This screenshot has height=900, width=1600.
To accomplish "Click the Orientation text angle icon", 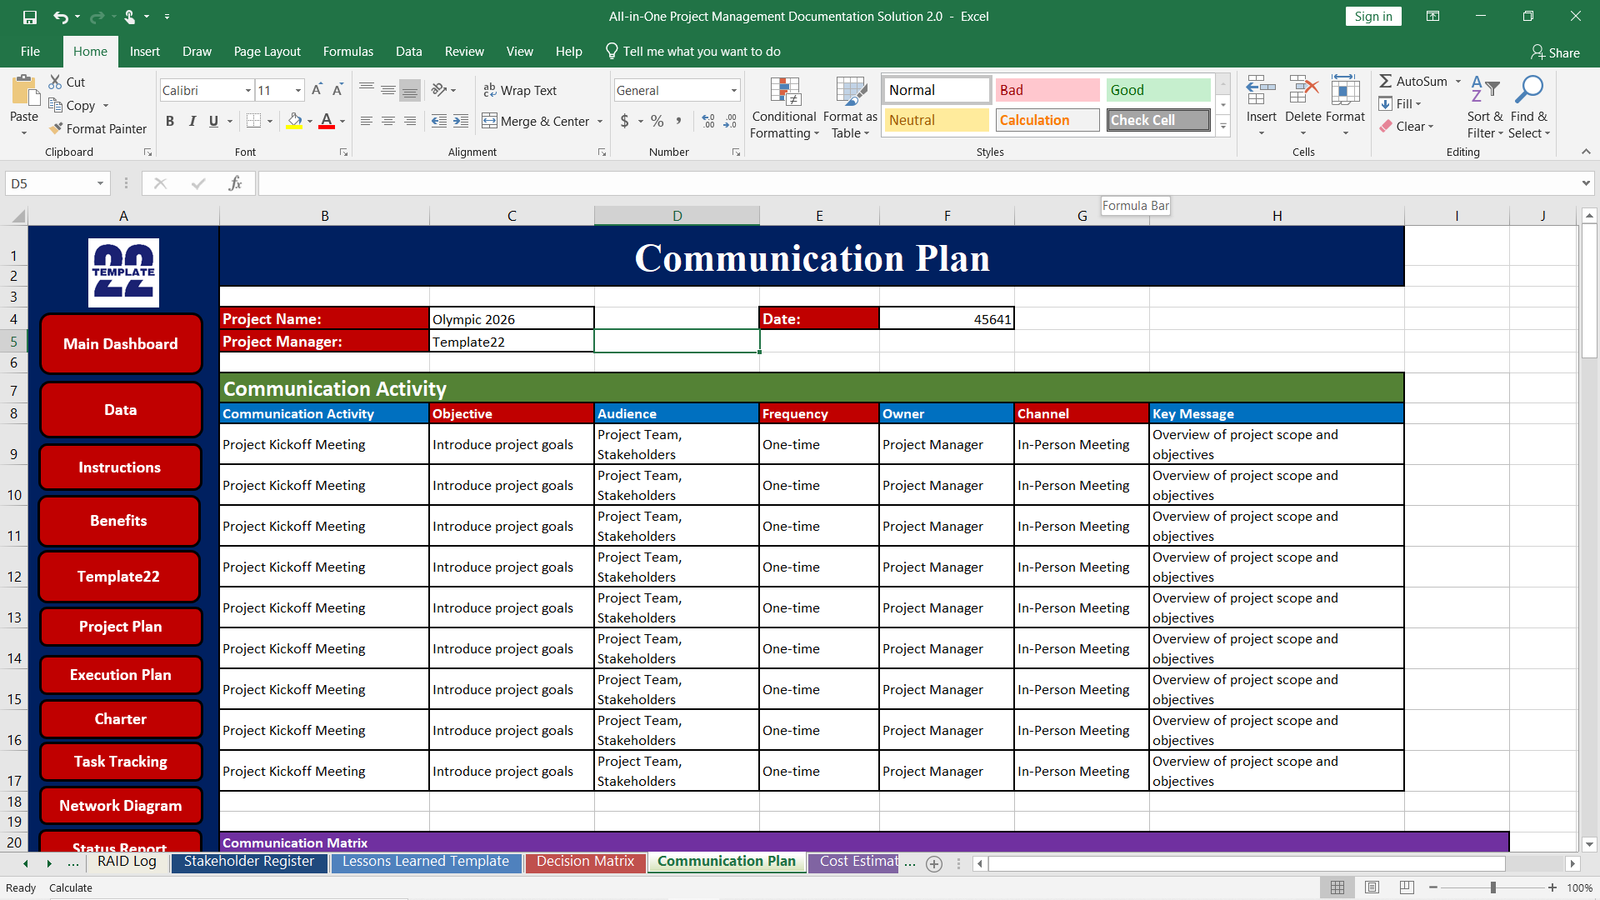I will [439, 90].
